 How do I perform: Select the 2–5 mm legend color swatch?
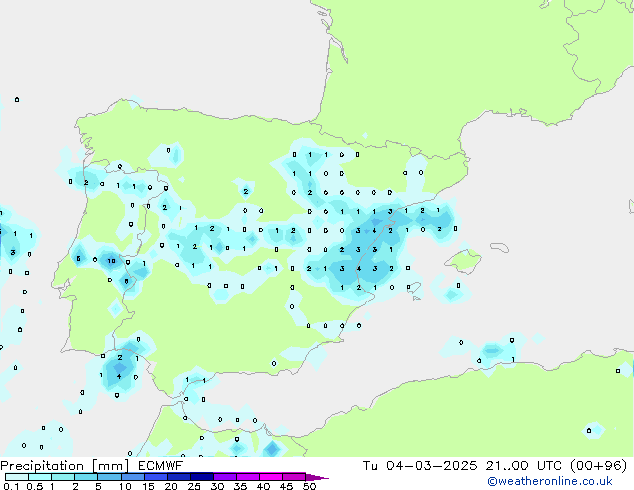pyautogui.click(x=86, y=477)
